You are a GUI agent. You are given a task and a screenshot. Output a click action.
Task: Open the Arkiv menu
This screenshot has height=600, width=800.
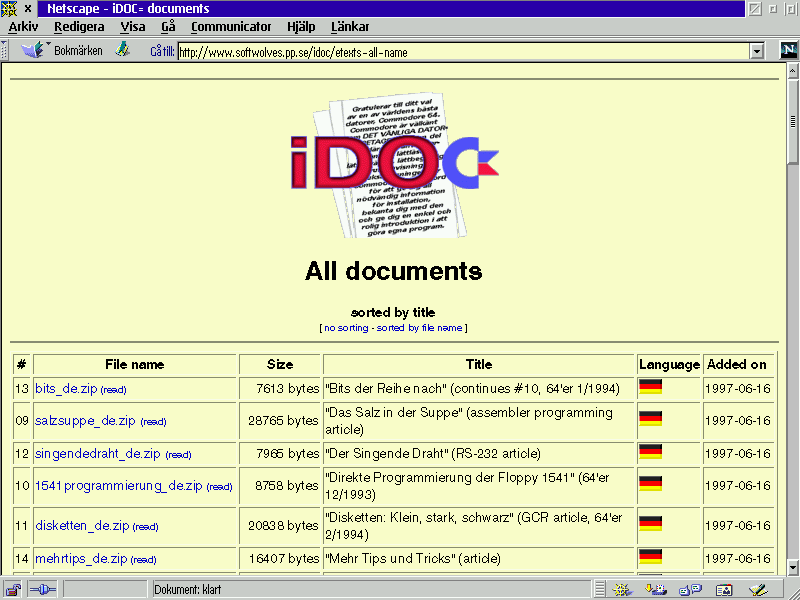click(x=23, y=27)
